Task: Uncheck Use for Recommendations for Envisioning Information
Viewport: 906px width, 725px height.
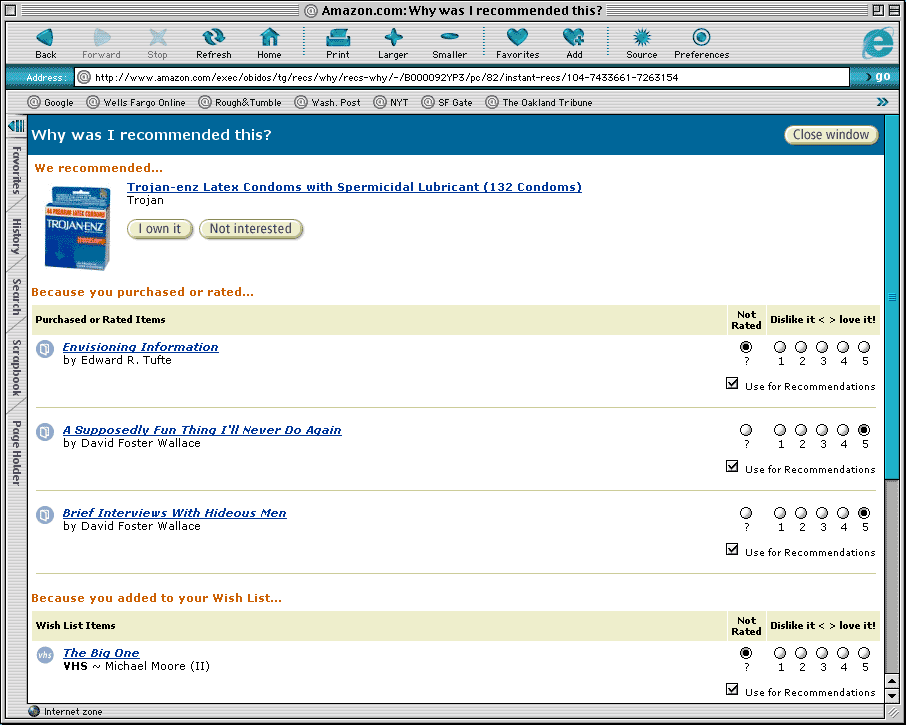Action: tap(732, 384)
